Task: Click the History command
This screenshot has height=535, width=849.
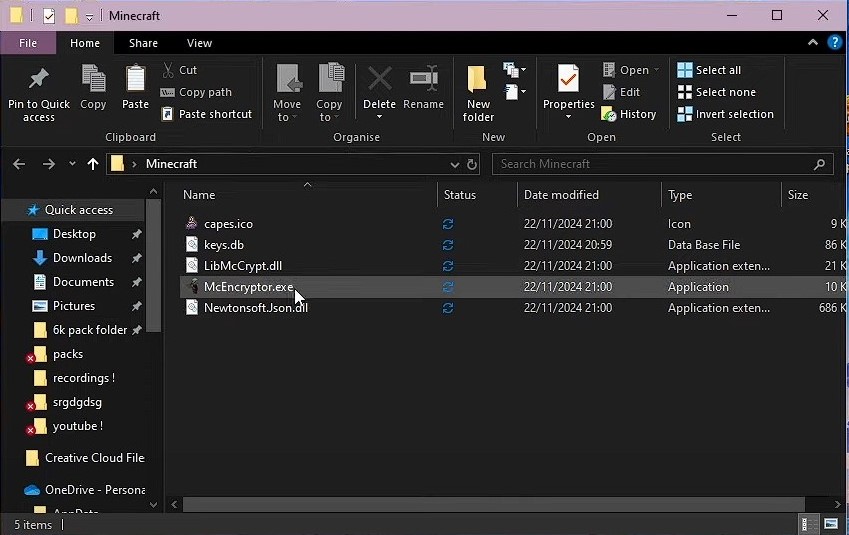Action: click(x=629, y=114)
